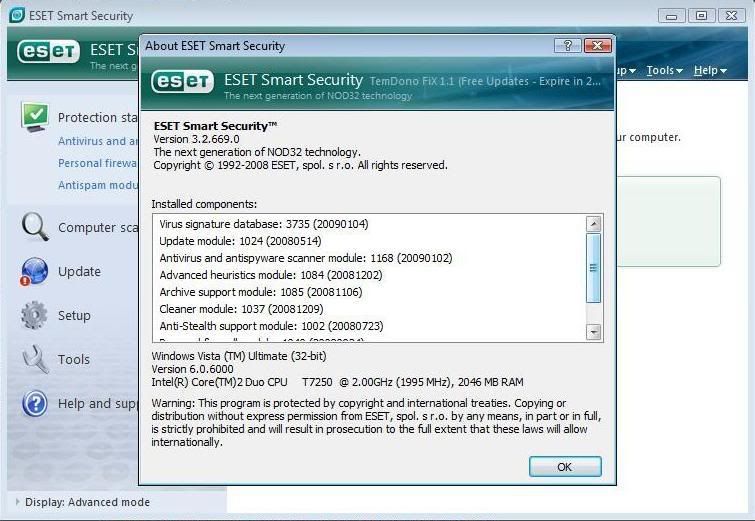Click the Antispam module link
The width and height of the screenshot is (755, 521).
click(98, 185)
